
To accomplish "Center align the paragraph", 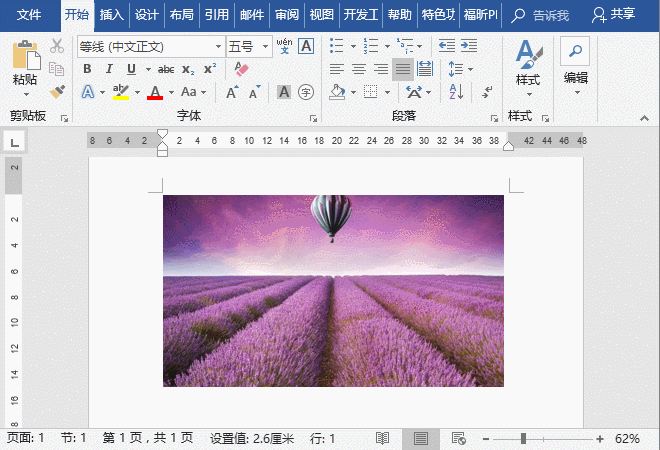I will tap(359, 69).
